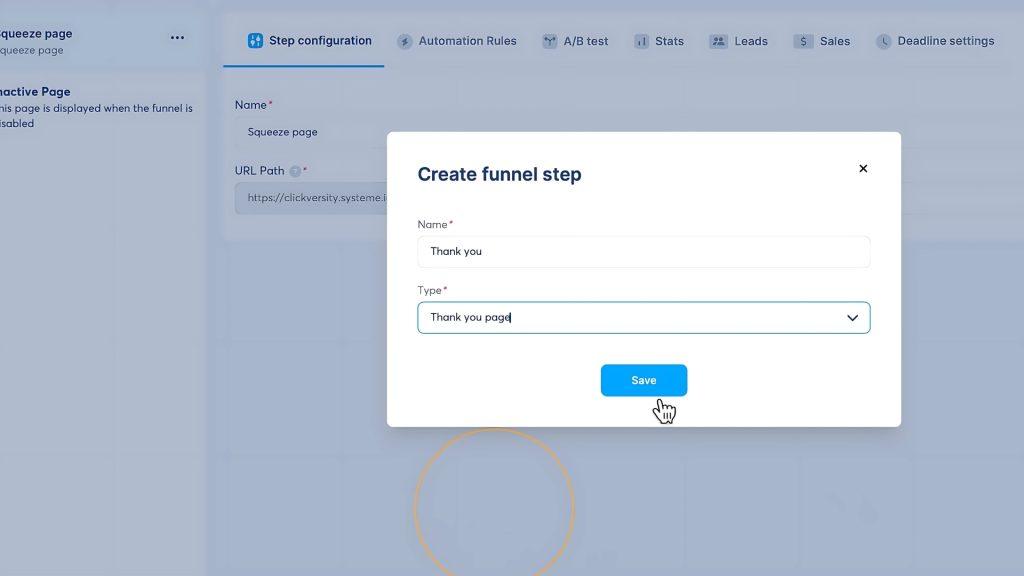Screen dimensions: 1024x576
Task: Click the Deadline settings clock icon
Action: pyautogui.click(x=884, y=42)
